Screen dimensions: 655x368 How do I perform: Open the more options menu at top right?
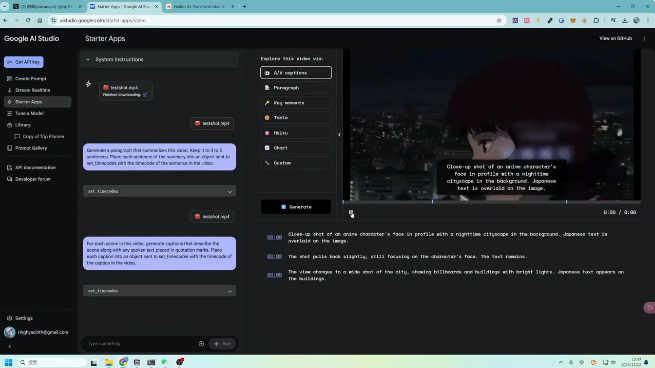(645, 38)
